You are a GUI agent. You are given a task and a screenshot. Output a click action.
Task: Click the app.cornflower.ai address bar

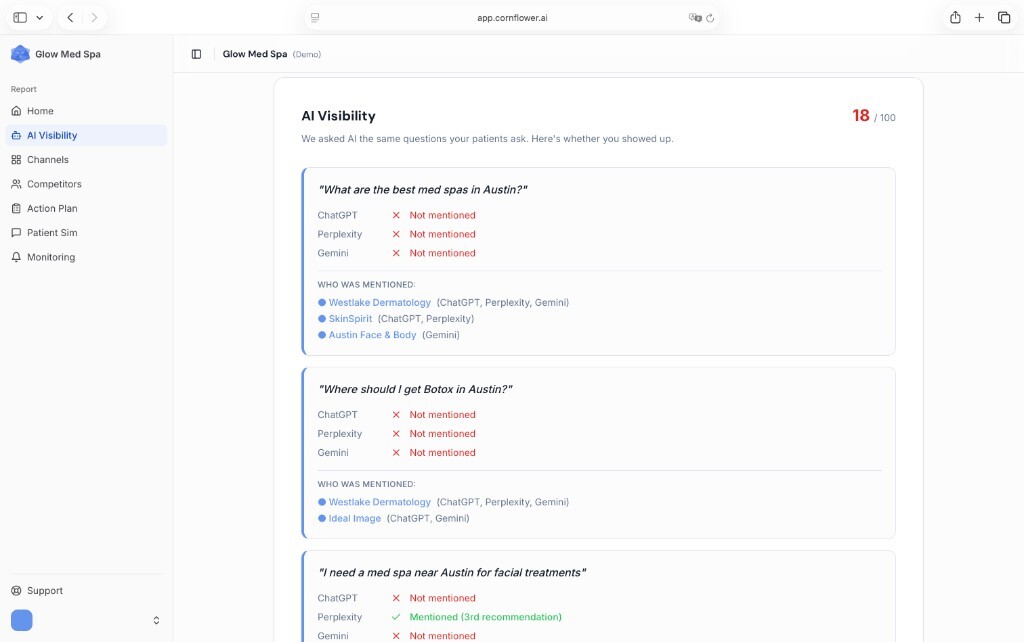coord(512,17)
